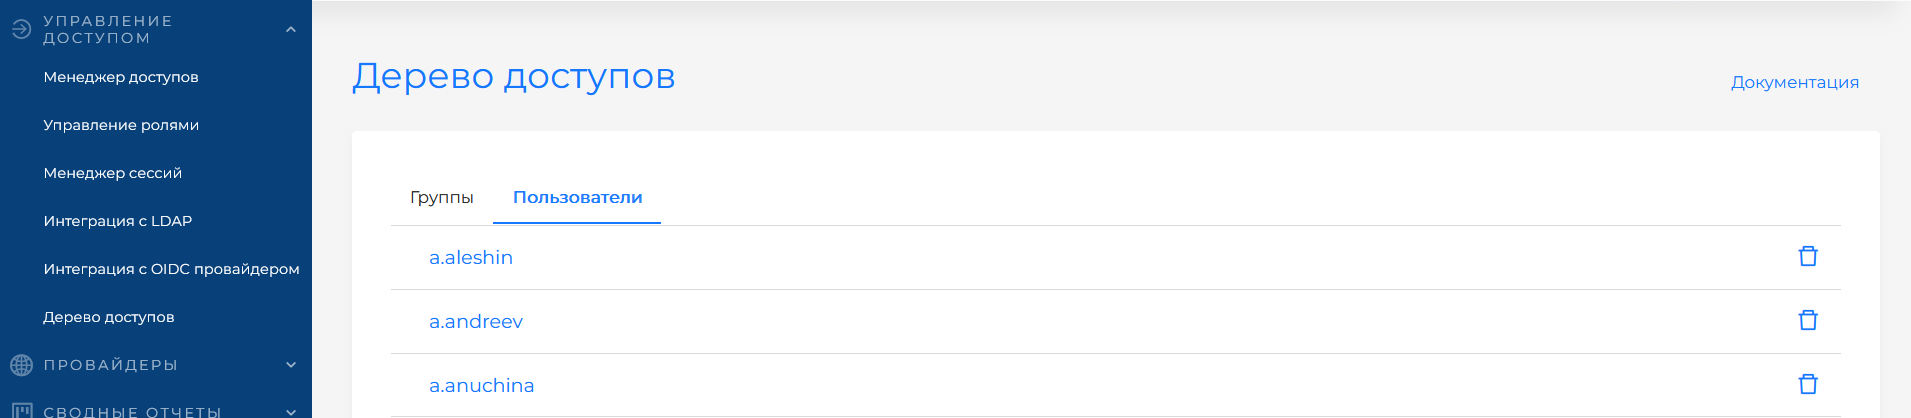1911x418 pixels.
Task: Switch to the Группы tab
Action: (442, 197)
